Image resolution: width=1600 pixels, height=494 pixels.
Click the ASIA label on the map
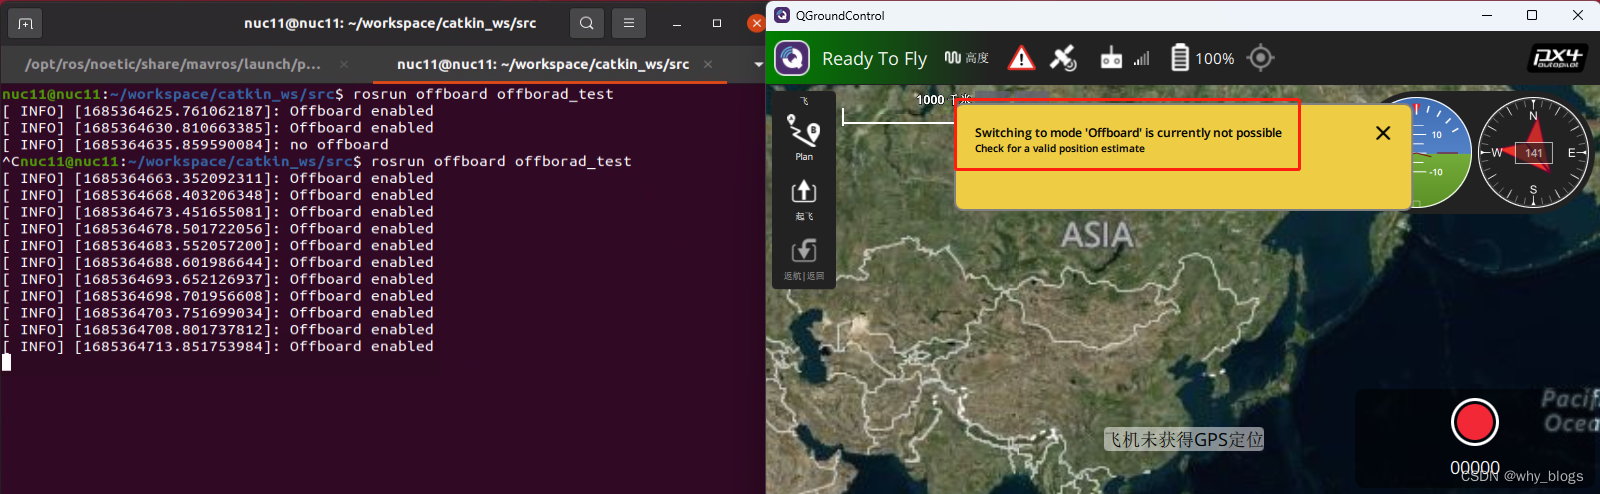click(1097, 235)
